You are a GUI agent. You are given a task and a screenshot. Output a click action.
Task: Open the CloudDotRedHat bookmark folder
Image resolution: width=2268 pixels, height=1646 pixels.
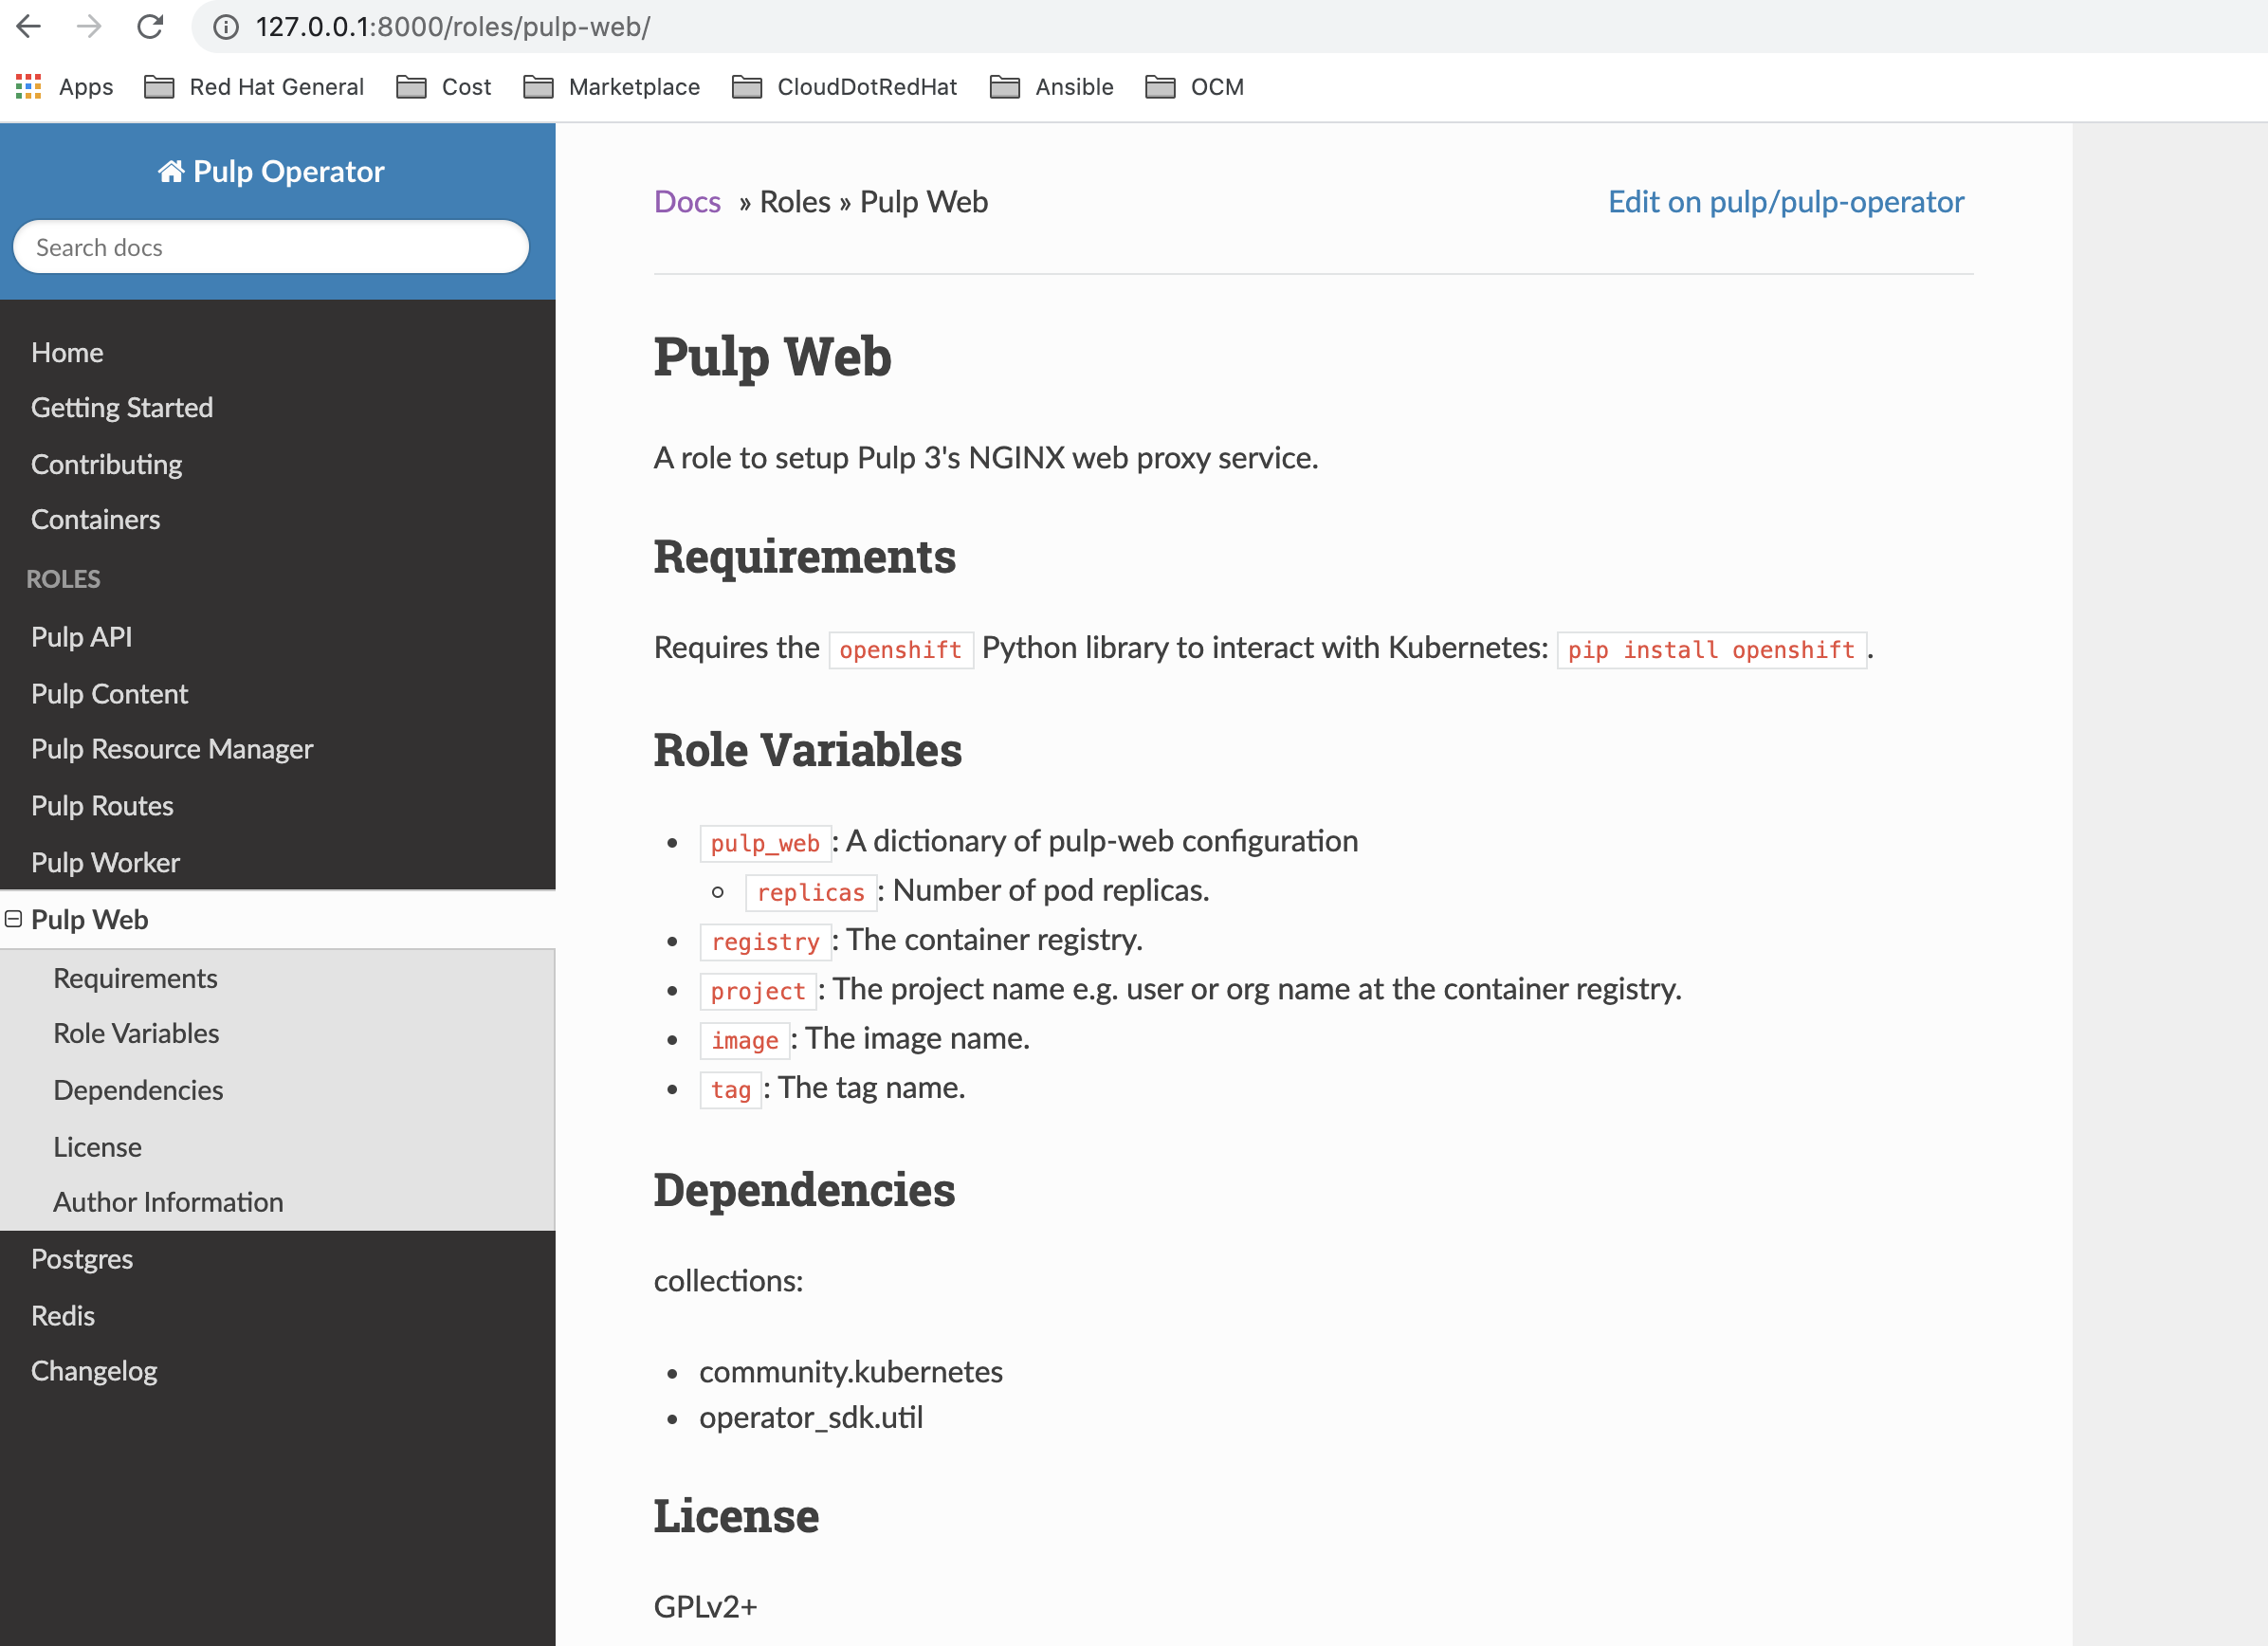click(x=844, y=87)
